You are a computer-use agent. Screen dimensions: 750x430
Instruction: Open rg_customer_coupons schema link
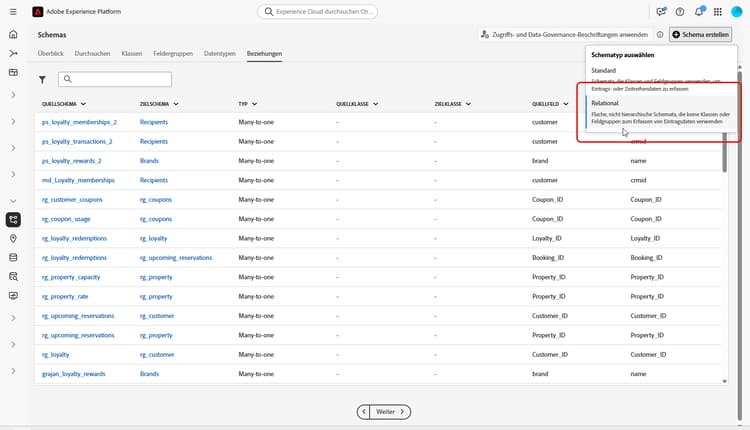[x=72, y=199]
